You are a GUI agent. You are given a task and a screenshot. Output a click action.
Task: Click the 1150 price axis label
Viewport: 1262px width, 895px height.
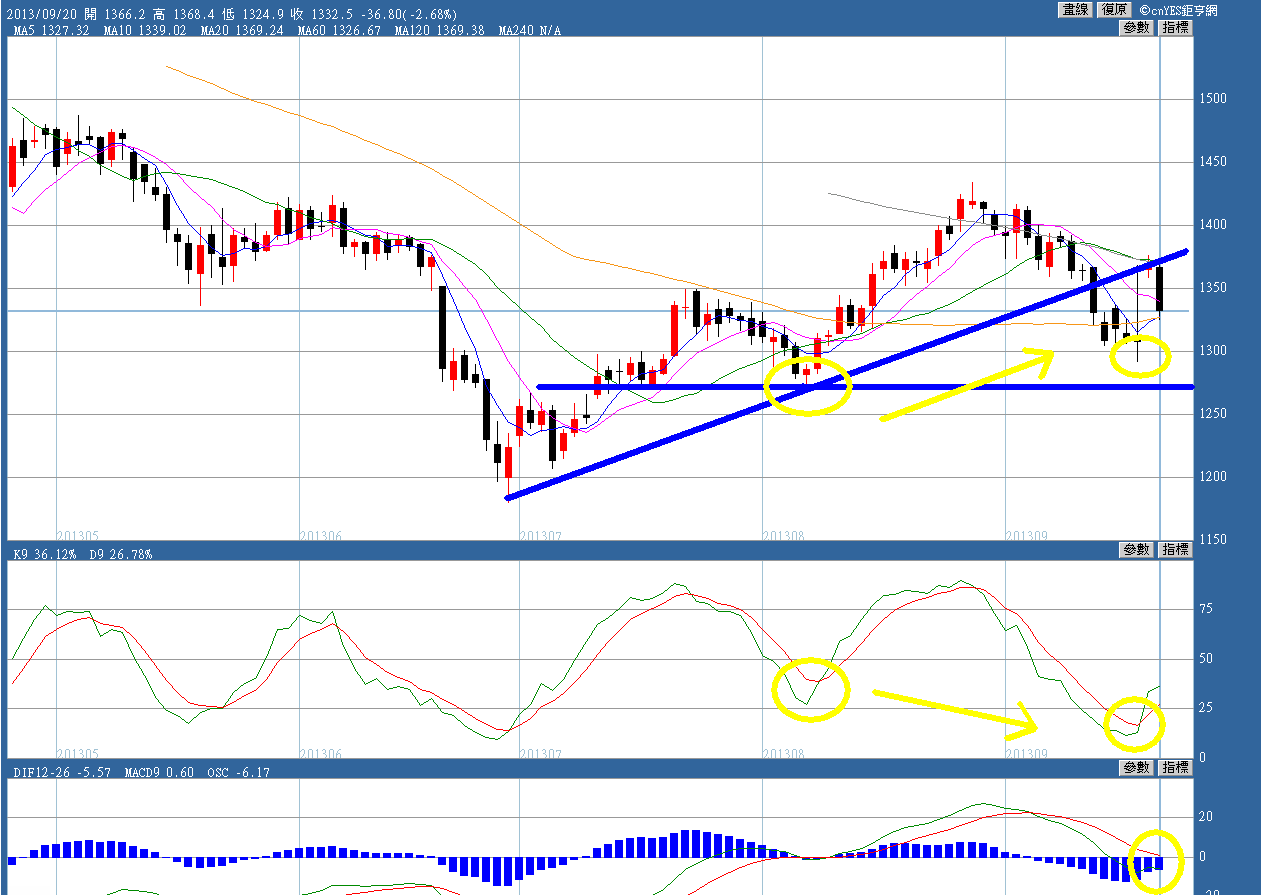point(1211,540)
